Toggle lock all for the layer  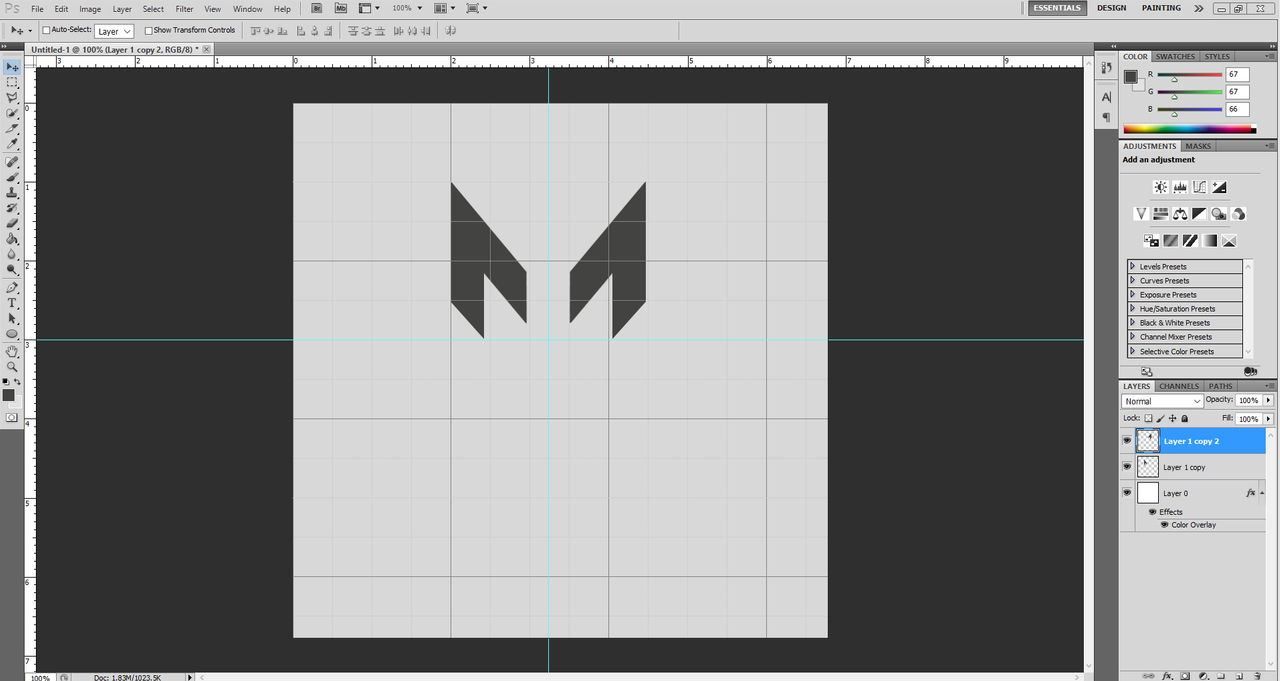(1185, 419)
